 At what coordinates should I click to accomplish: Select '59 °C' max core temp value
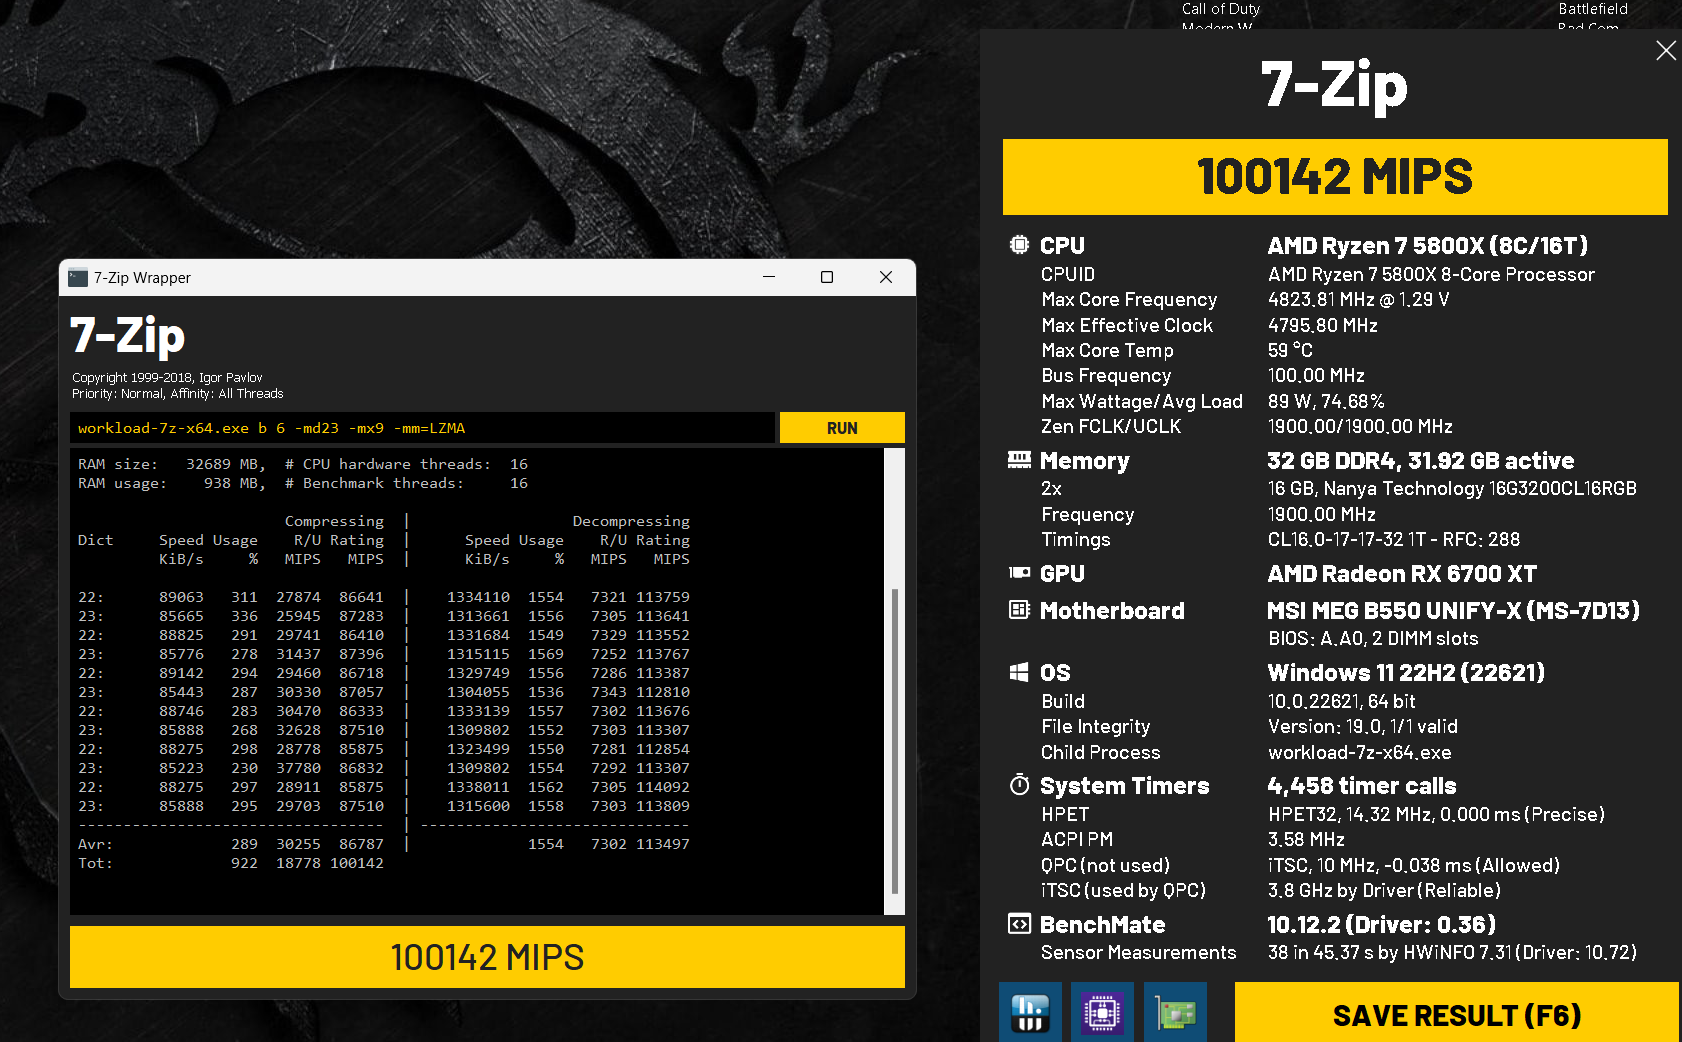click(x=1290, y=350)
